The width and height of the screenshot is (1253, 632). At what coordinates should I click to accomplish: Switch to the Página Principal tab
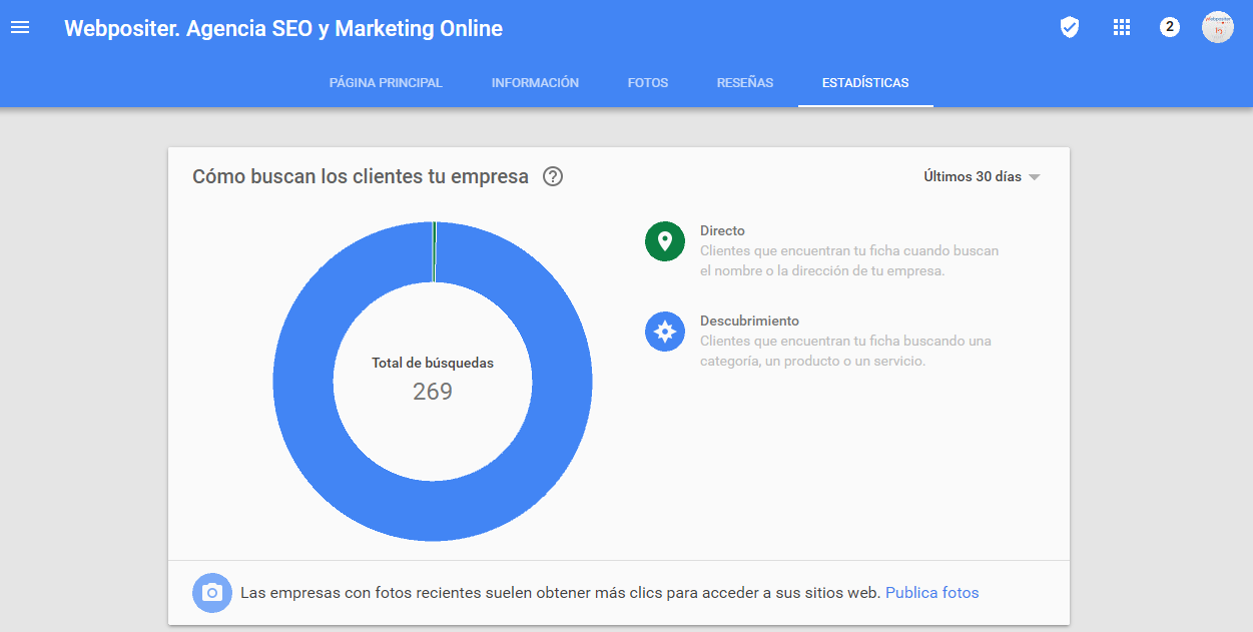click(x=385, y=83)
